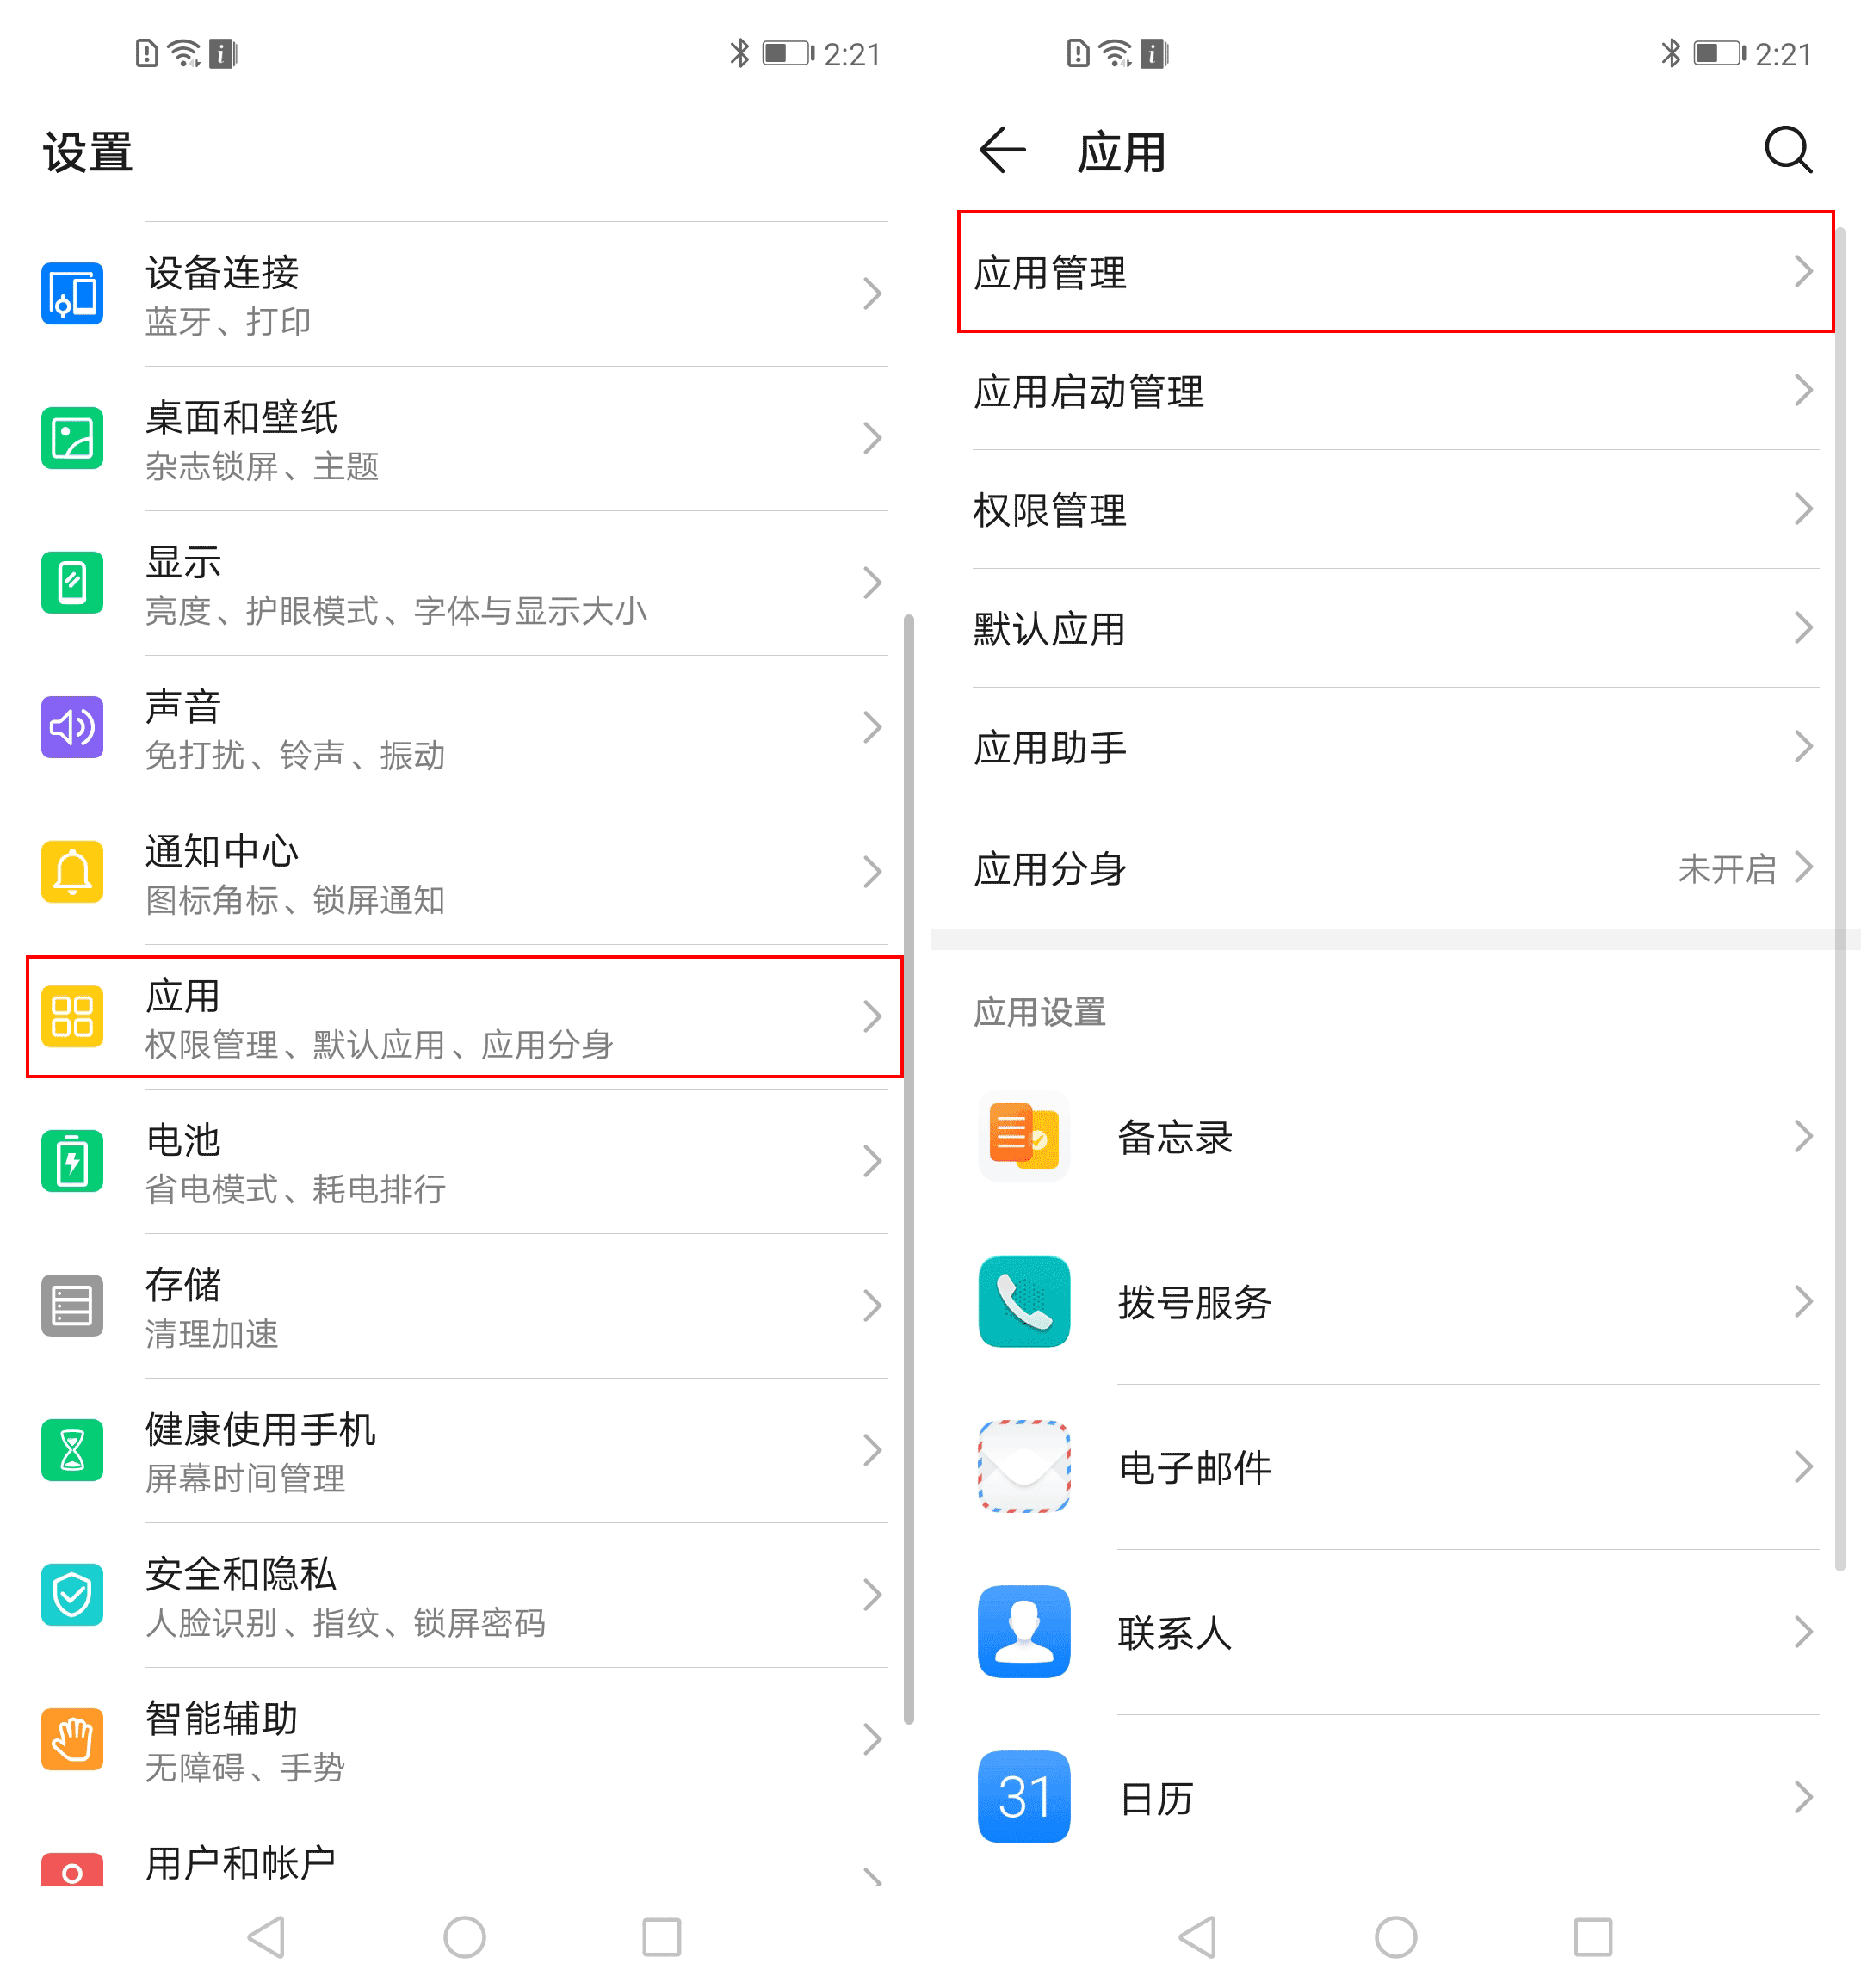
Task: Go to 电池 battery settings
Action: click(x=464, y=1161)
